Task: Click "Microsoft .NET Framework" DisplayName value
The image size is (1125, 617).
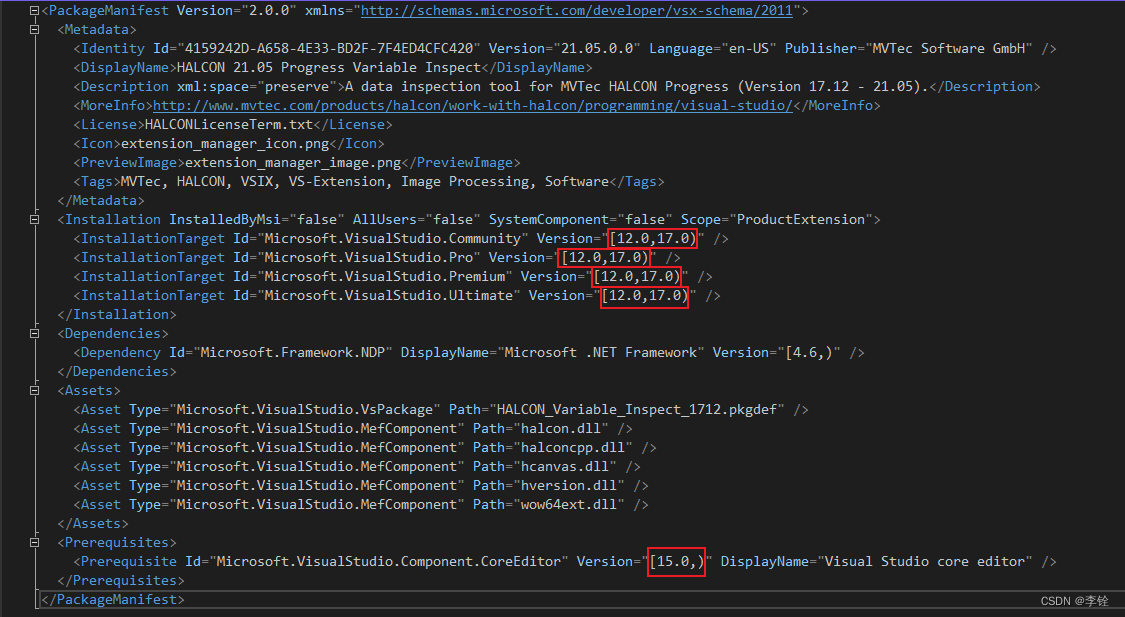Action: click(601, 353)
